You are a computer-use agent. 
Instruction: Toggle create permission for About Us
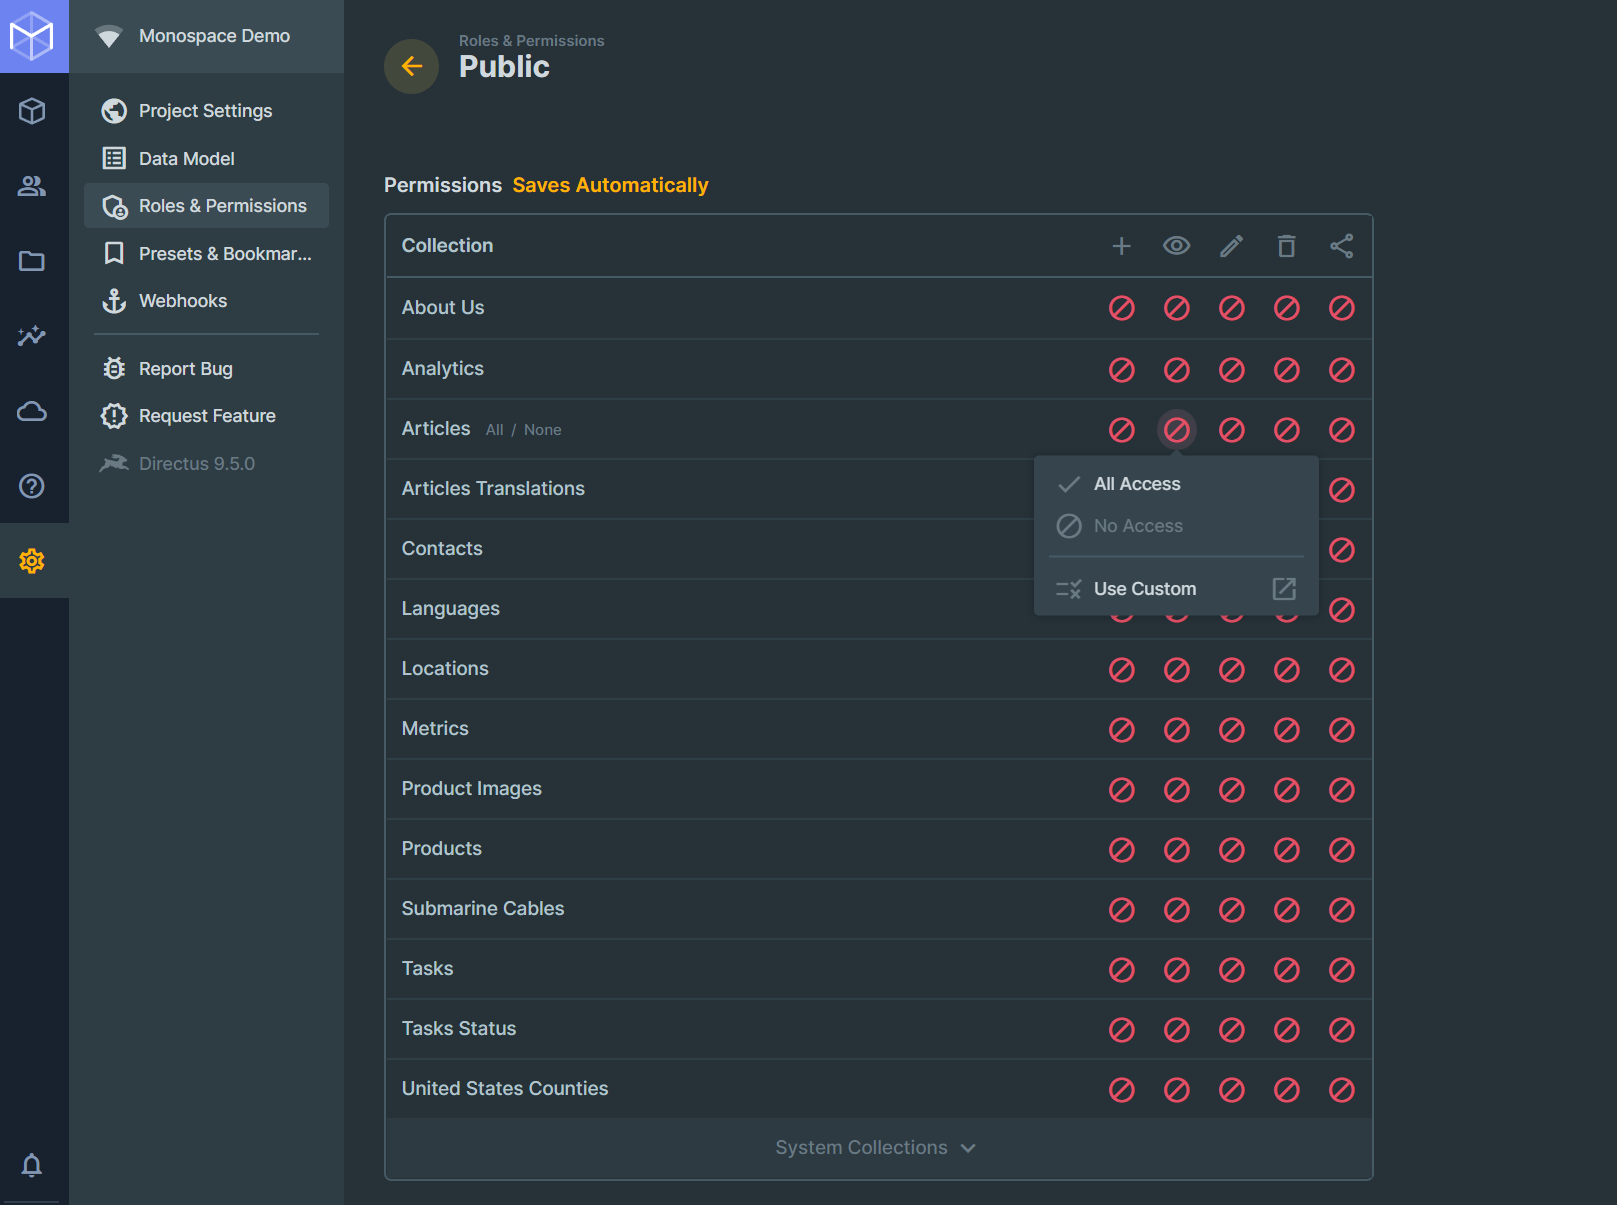pyautogui.click(x=1122, y=308)
